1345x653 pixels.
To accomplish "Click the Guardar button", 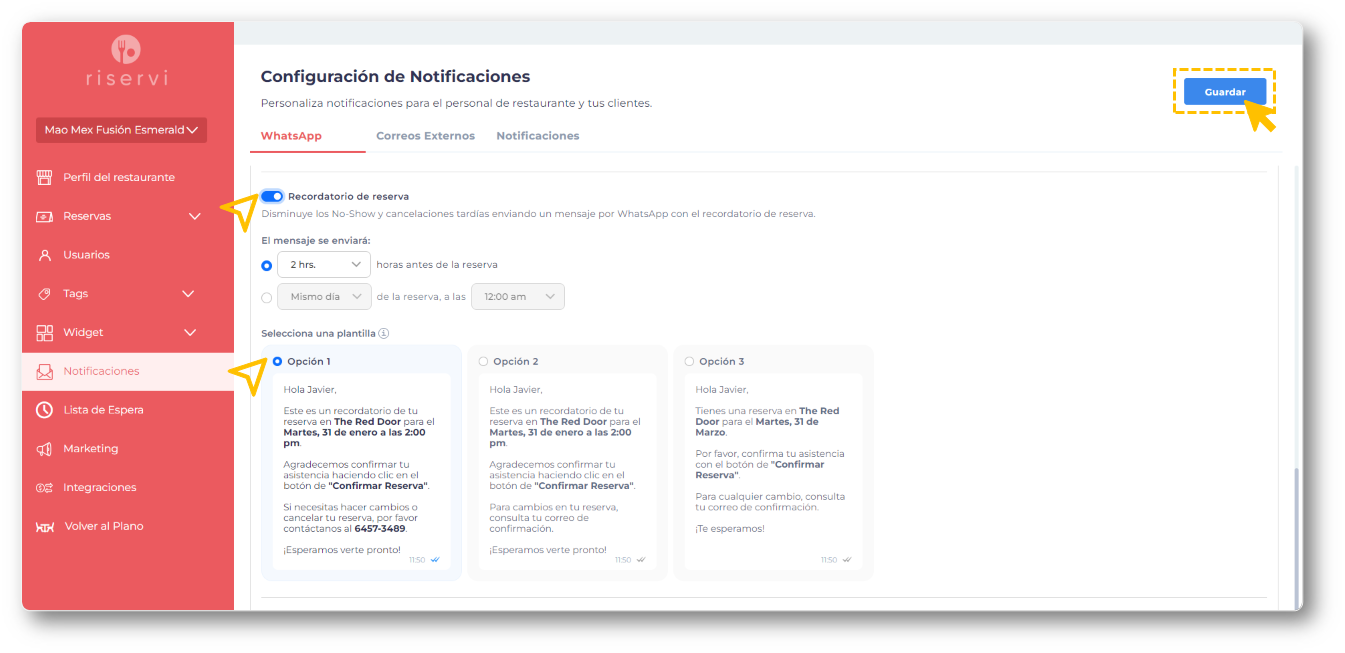I will point(1225,92).
